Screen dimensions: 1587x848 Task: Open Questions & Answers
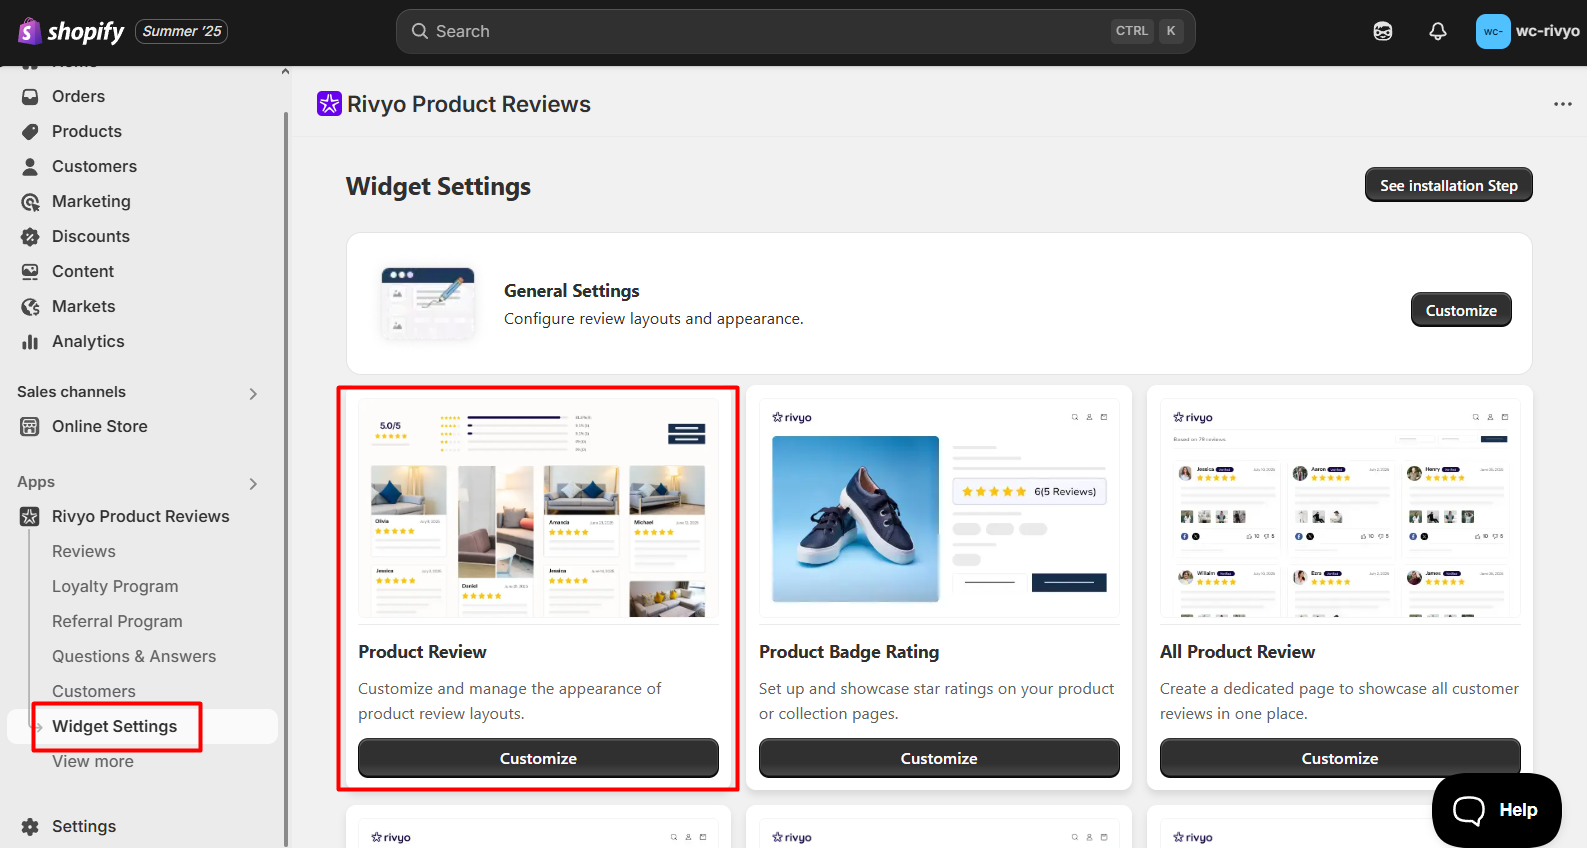[x=134, y=657]
